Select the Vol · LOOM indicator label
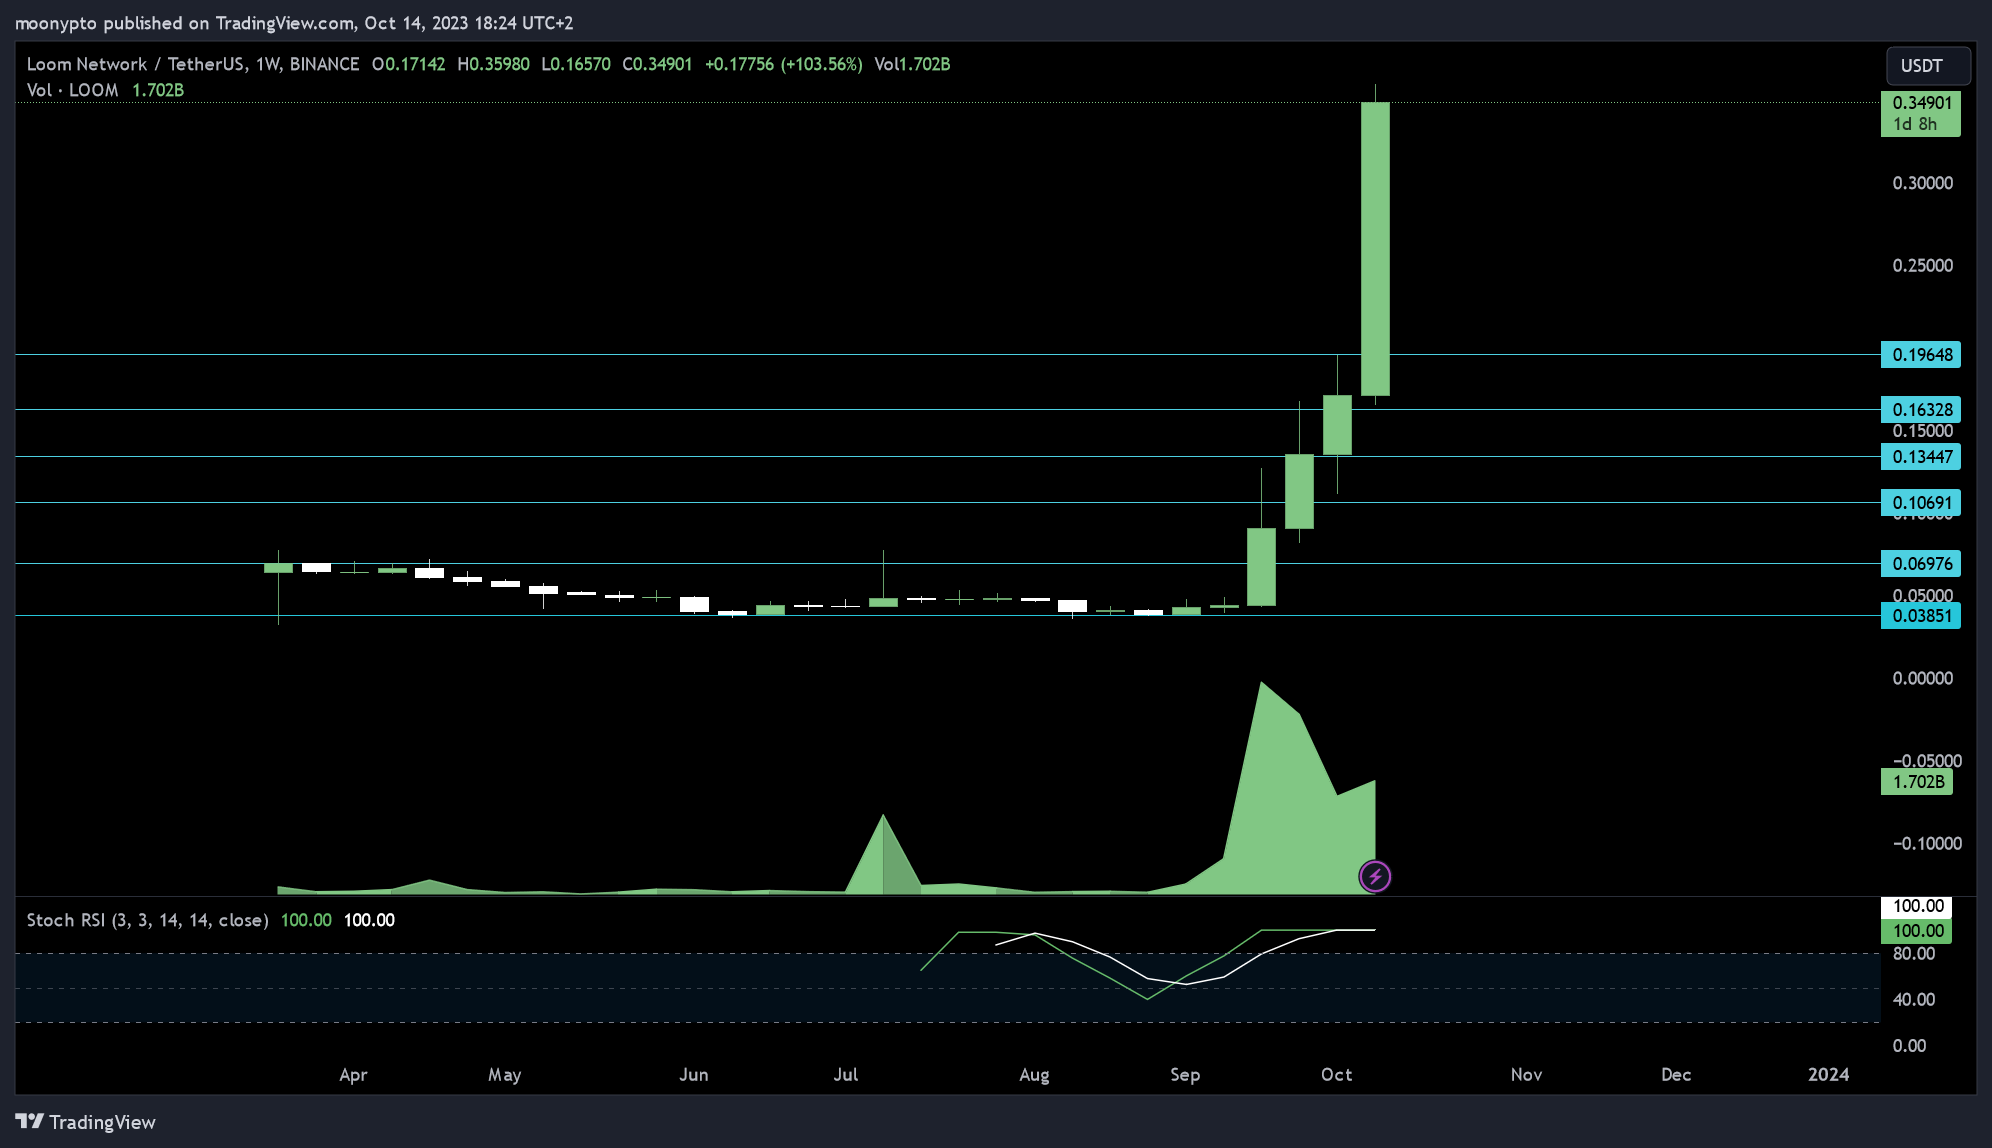The height and width of the screenshot is (1148, 1992). pos(72,90)
